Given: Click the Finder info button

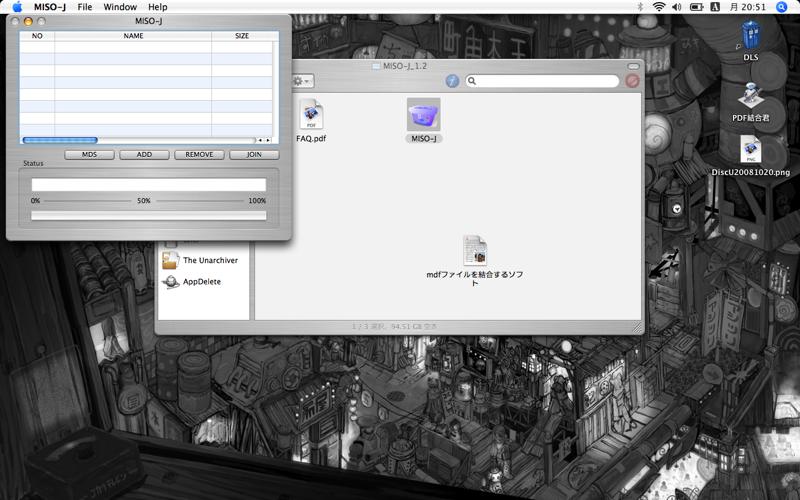Looking at the screenshot, I should pos(452,81).
